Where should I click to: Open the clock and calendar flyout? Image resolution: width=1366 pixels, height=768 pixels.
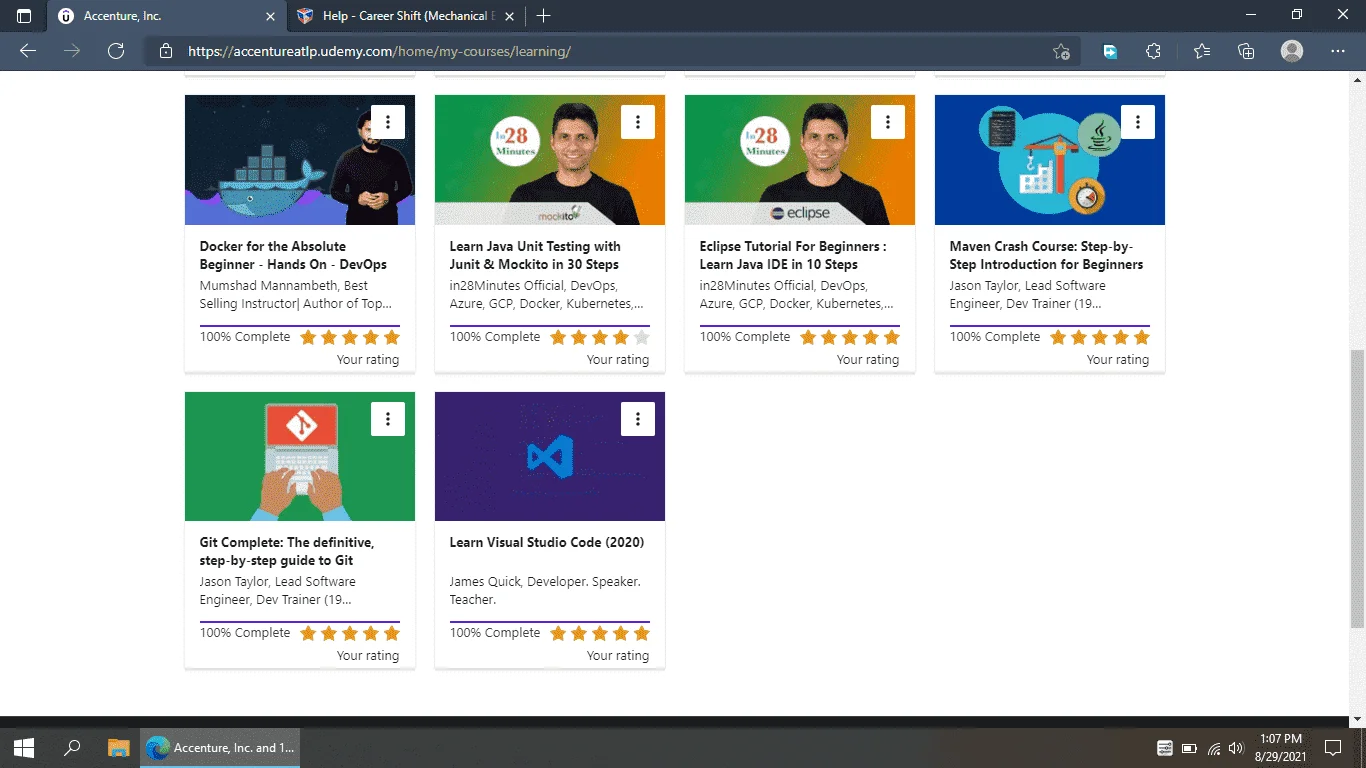click(x=1280, y=748)
